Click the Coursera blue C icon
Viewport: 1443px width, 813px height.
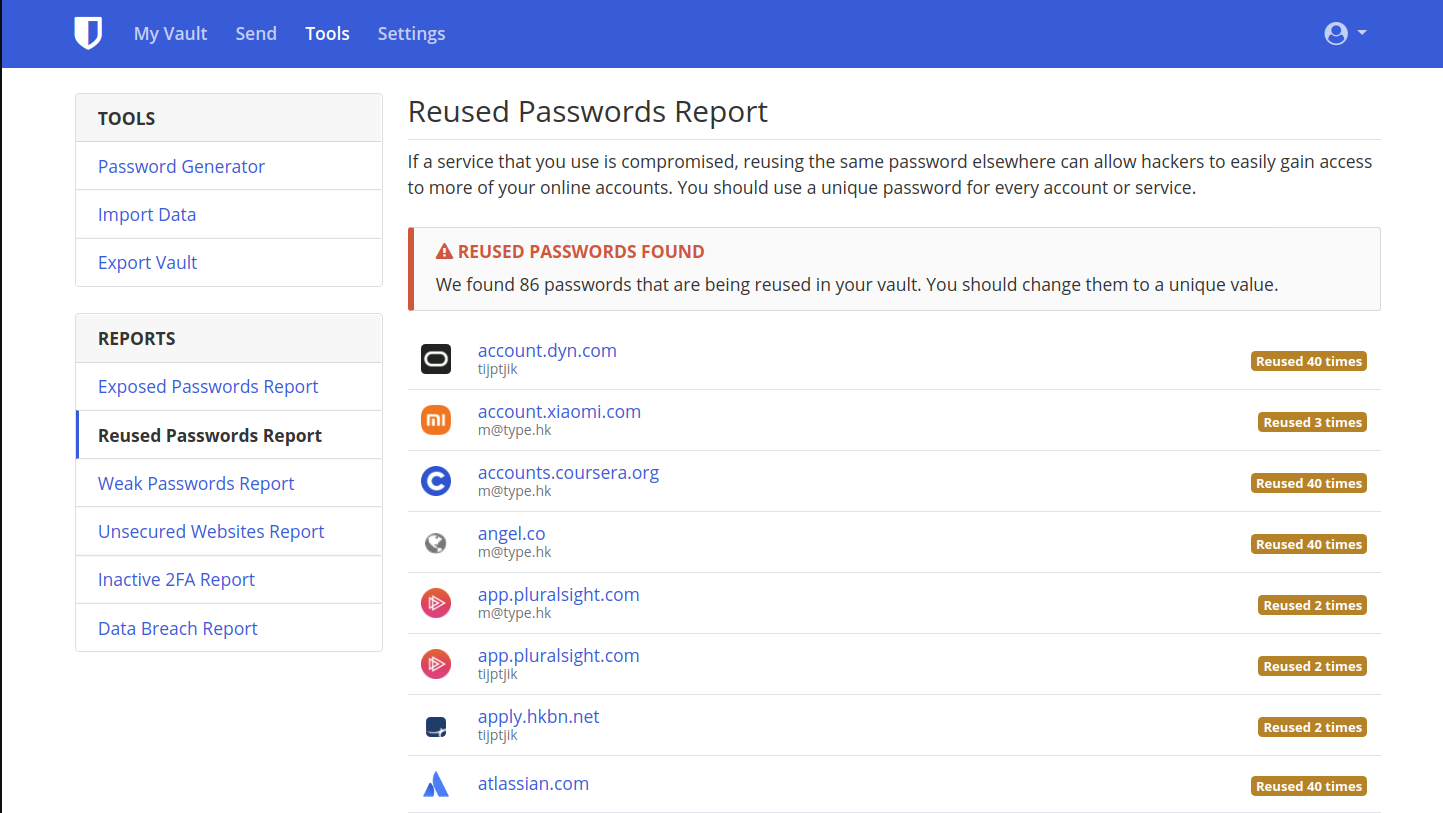point(436,481)
